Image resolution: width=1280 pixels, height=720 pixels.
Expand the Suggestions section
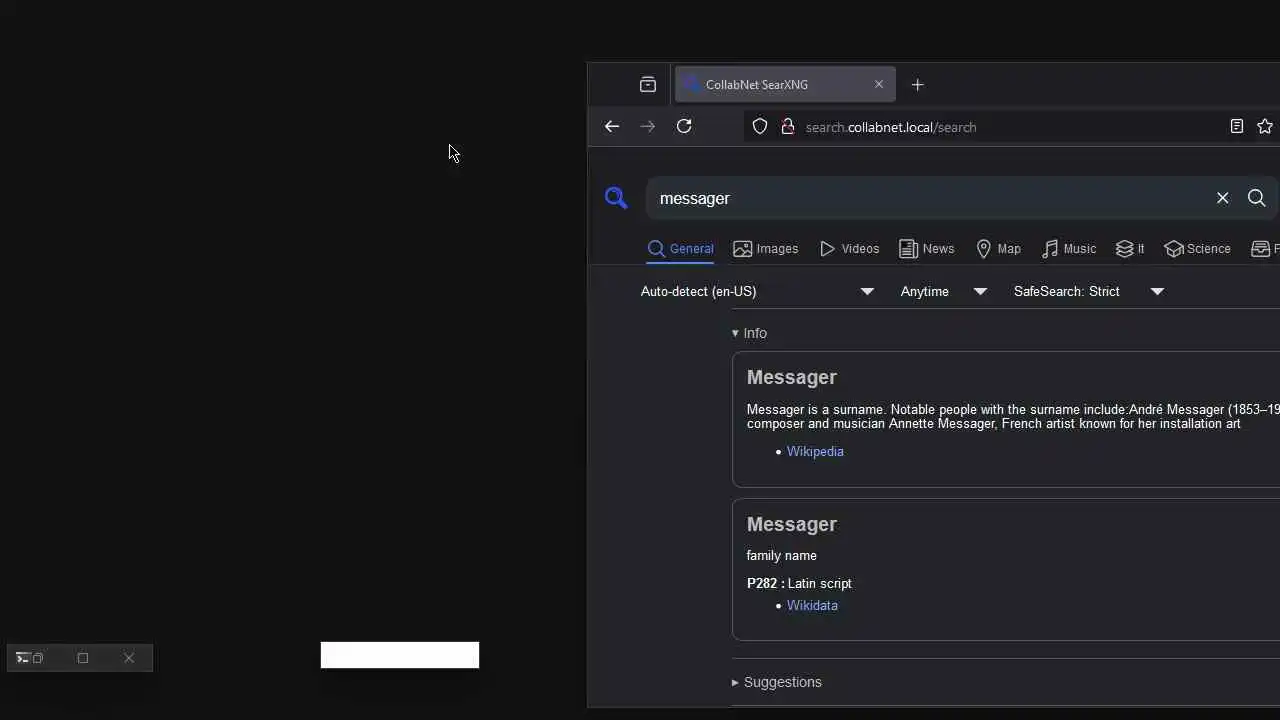(x=777, y=682)
